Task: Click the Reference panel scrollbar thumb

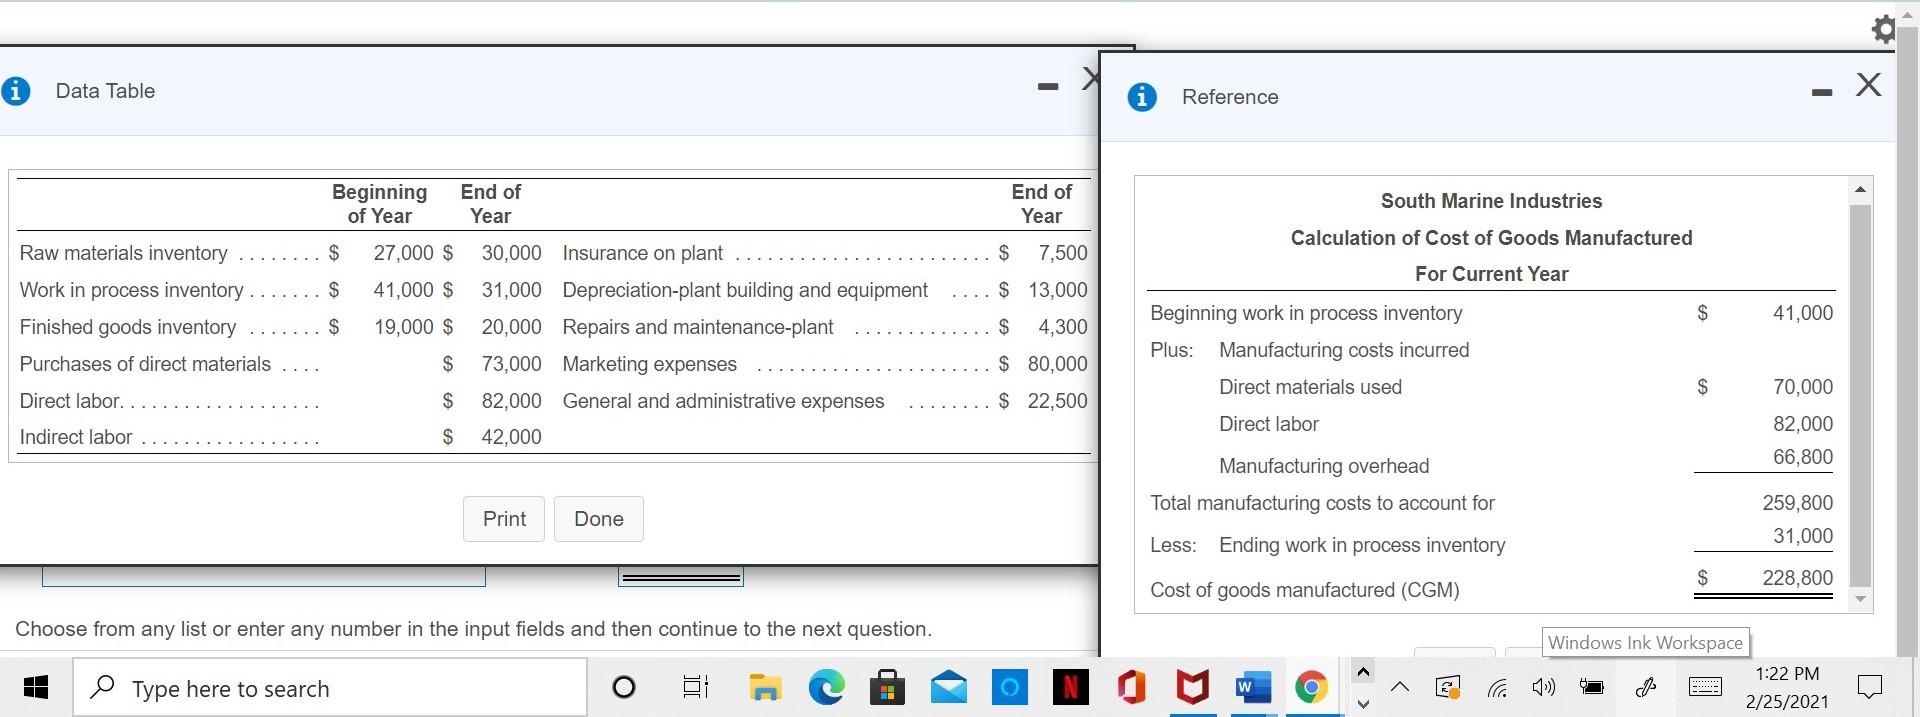Action: (x=1860, y=395)
